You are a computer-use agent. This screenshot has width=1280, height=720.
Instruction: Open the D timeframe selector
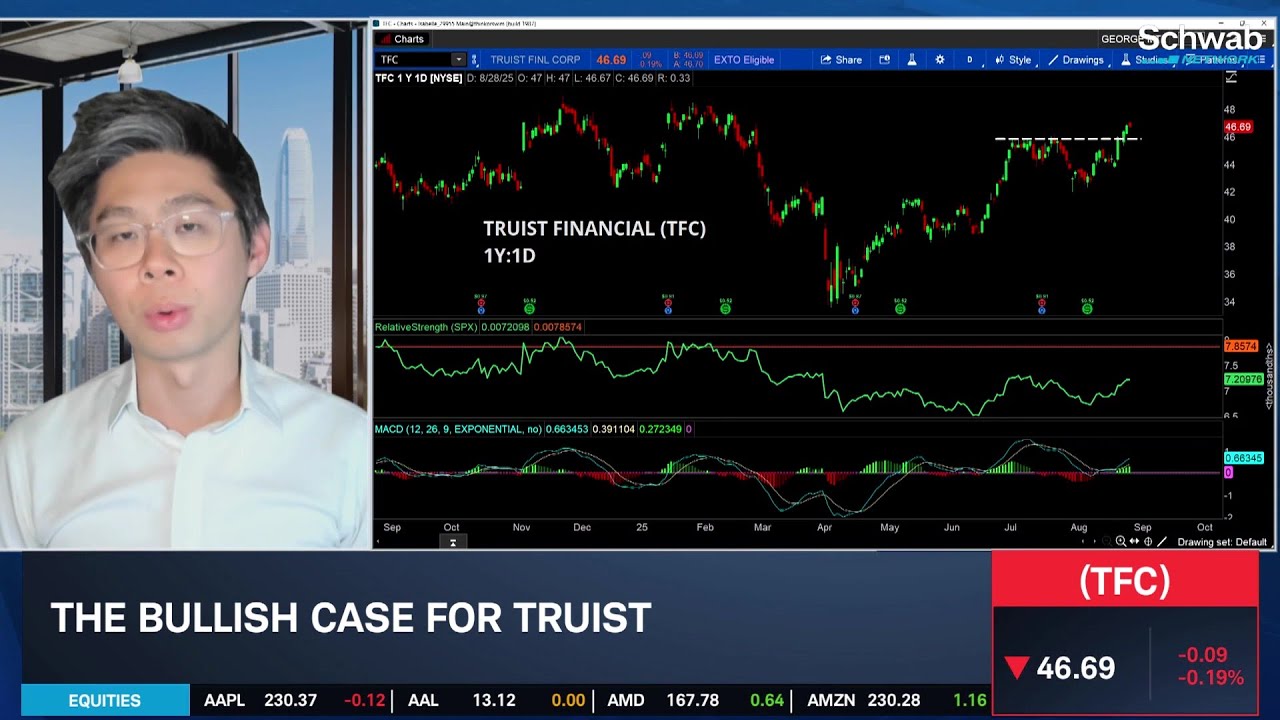tap(969, 60)
